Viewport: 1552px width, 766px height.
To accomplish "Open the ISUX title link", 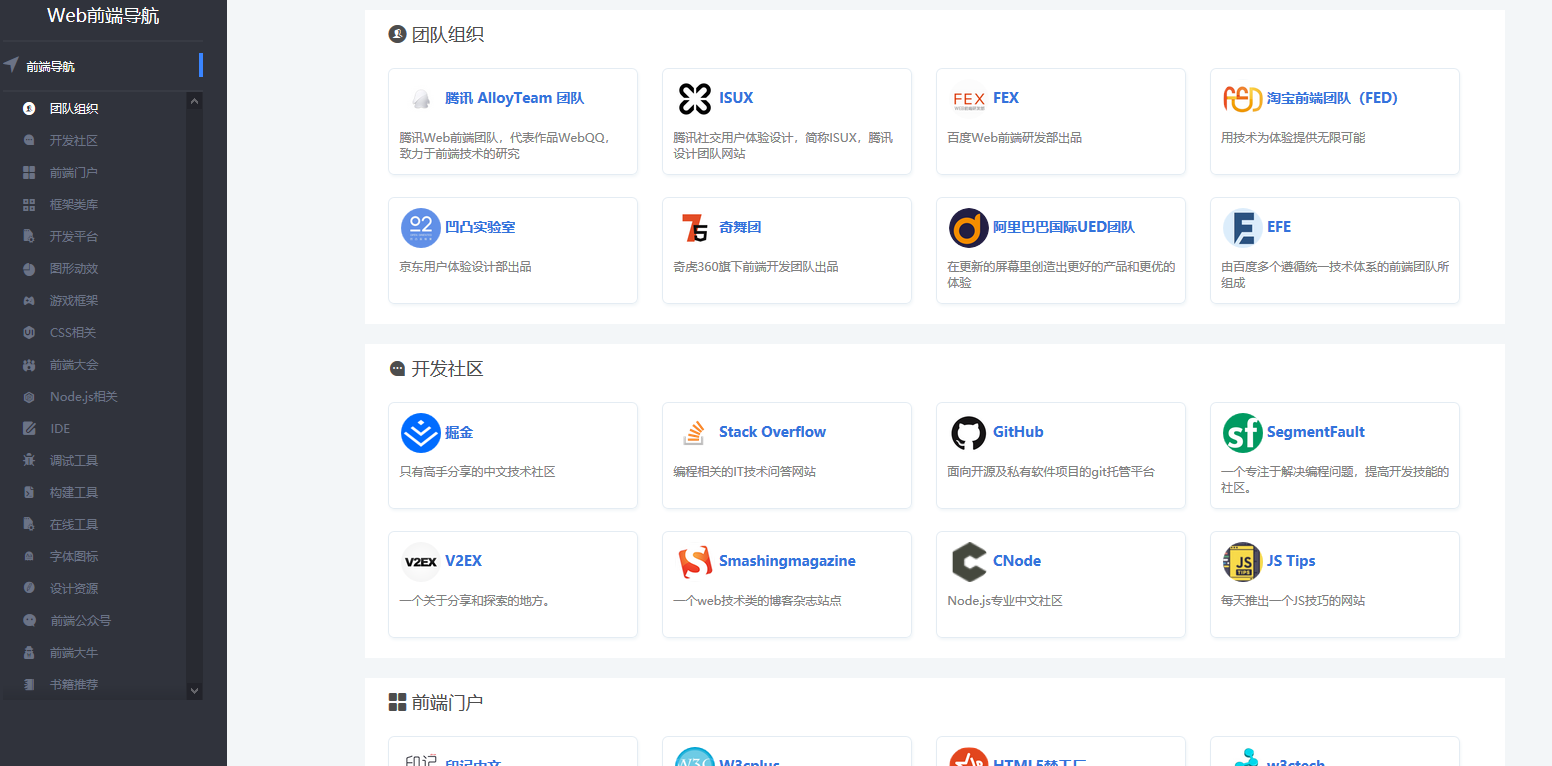I will (x=736, y=98).
